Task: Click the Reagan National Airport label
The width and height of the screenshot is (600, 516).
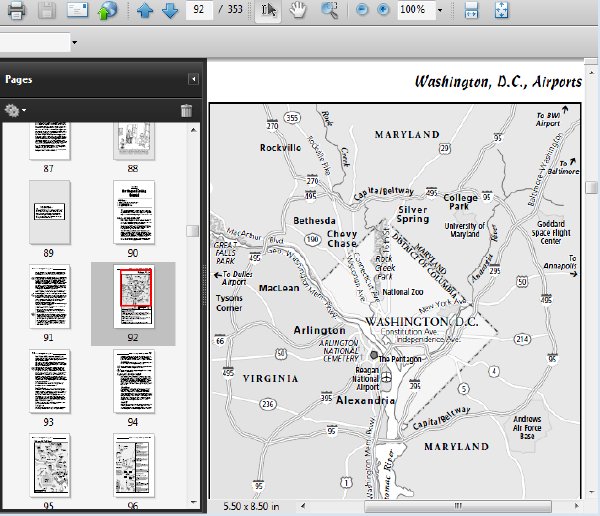Action: point(366,379)
